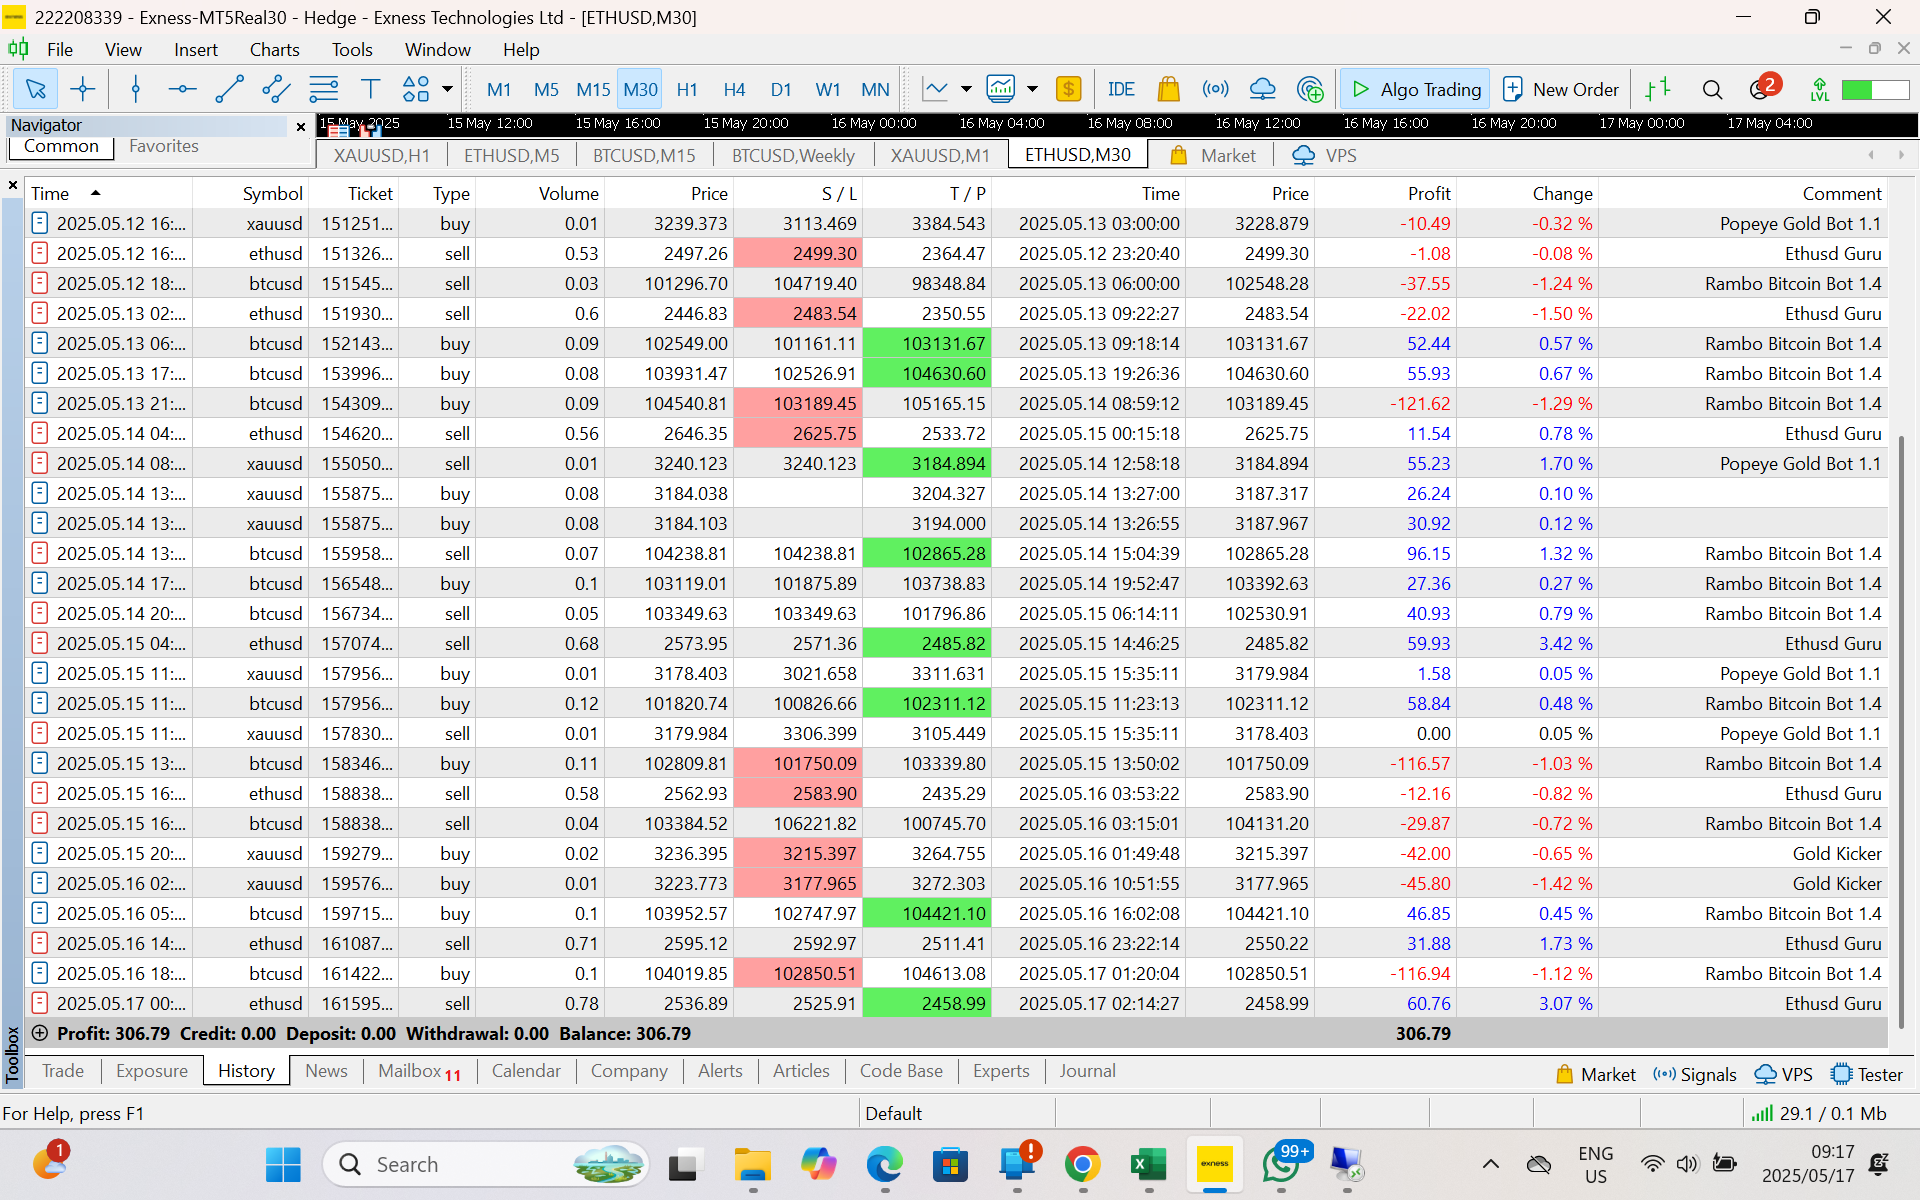1920x1200 pixels.
Task: Select the equidistant channel tool
Action: click(276, 90)
